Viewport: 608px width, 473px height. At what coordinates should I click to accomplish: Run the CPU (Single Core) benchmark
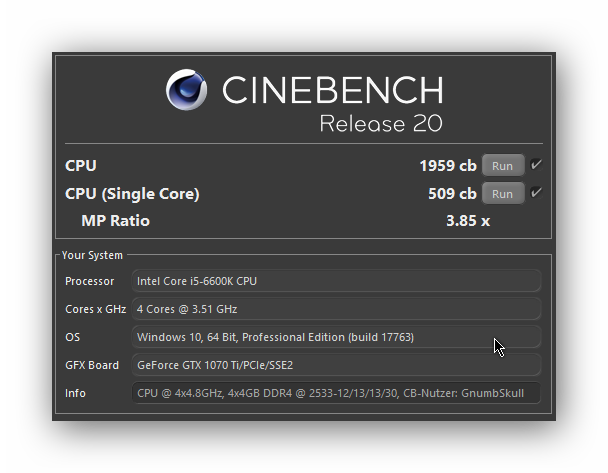(503, 193)
